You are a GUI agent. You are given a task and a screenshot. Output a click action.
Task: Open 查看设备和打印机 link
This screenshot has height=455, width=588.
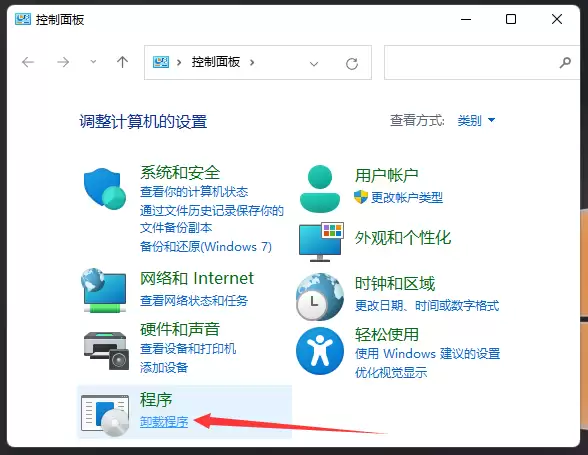pos(188,348)
